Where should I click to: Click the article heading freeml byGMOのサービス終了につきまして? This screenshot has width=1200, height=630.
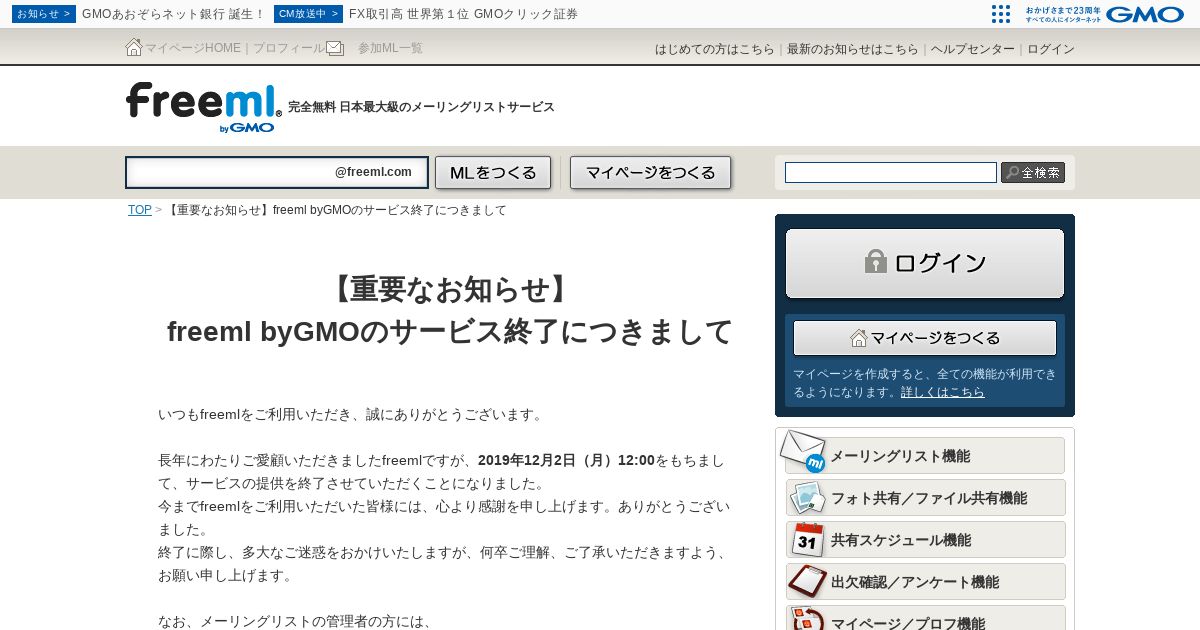pos(450,331)
